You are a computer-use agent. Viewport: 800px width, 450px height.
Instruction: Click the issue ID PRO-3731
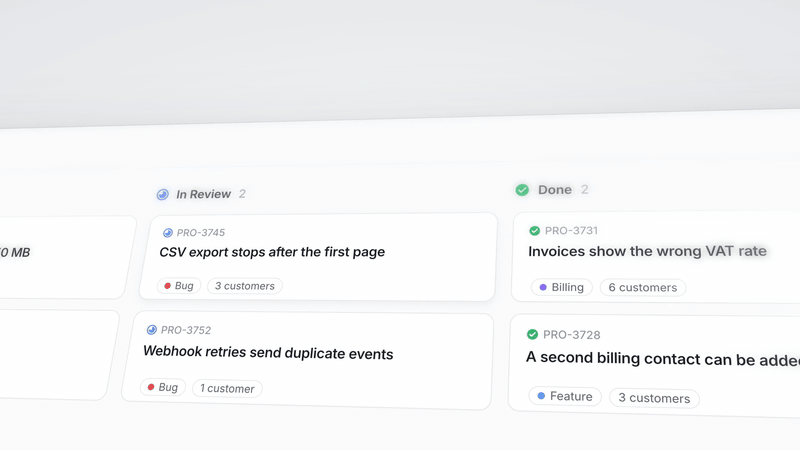[571, 231]
